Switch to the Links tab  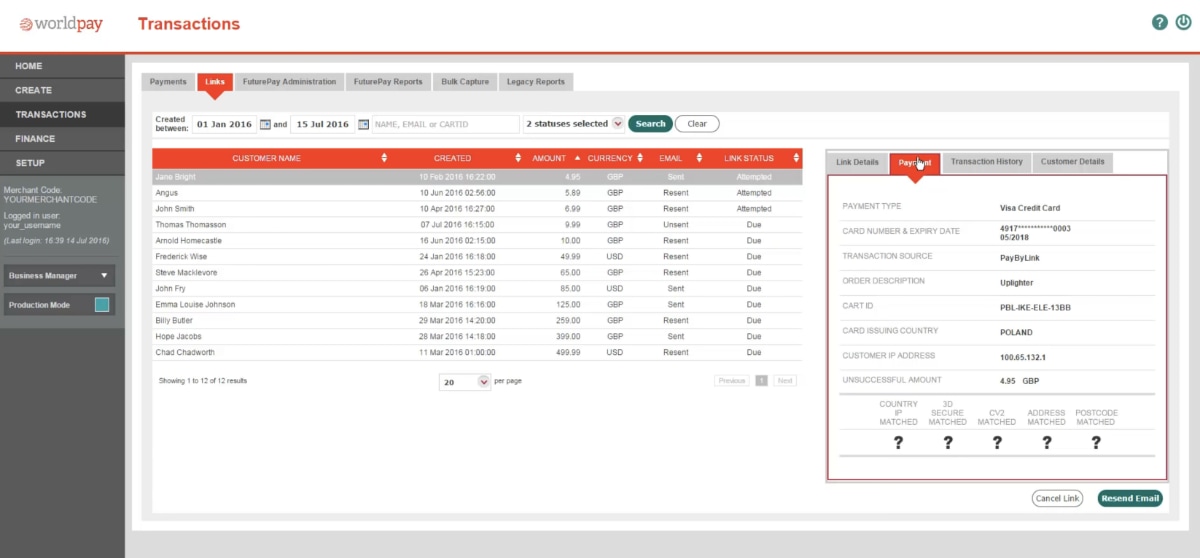pyautogui.click(x=215, y=82)
